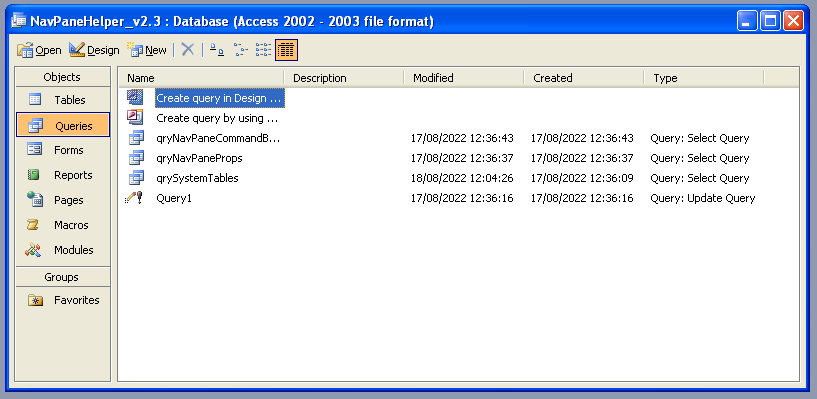Click the Queries icon in Objects bar
817x399 pixels.
point(36,126)
